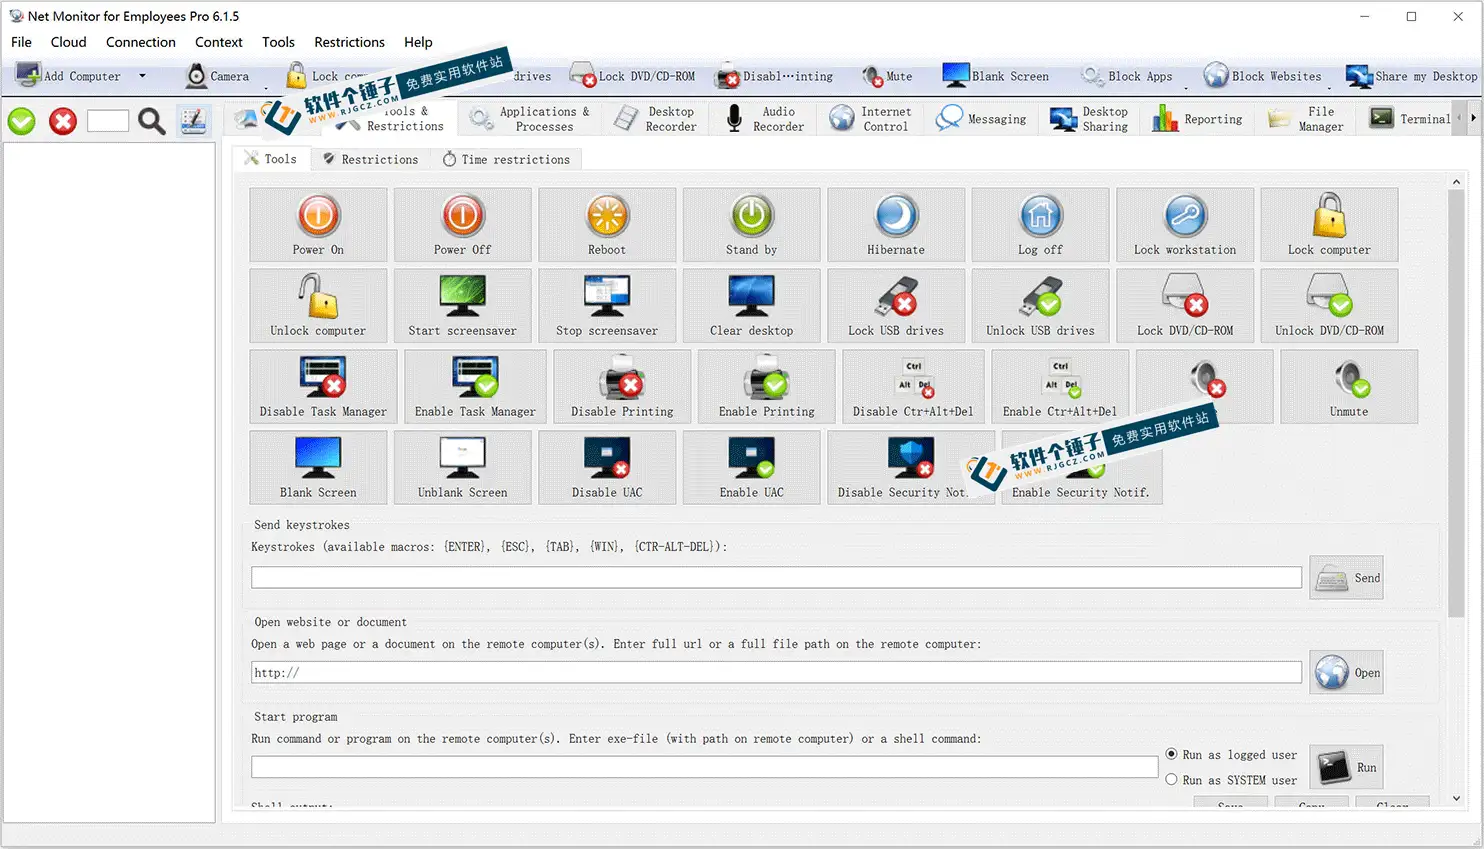Click the vertical scrollbar down arrow
This screenshot has height=849, width=1484.
[1456, 799]
